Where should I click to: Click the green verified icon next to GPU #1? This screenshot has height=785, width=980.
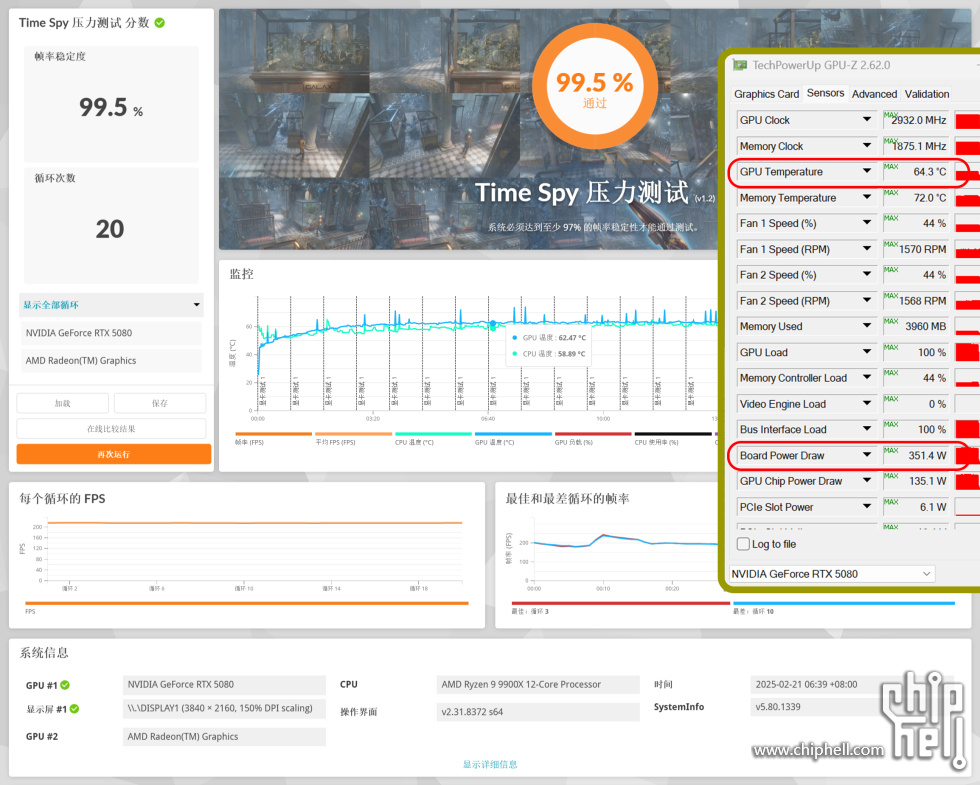[x=65, y=685]
